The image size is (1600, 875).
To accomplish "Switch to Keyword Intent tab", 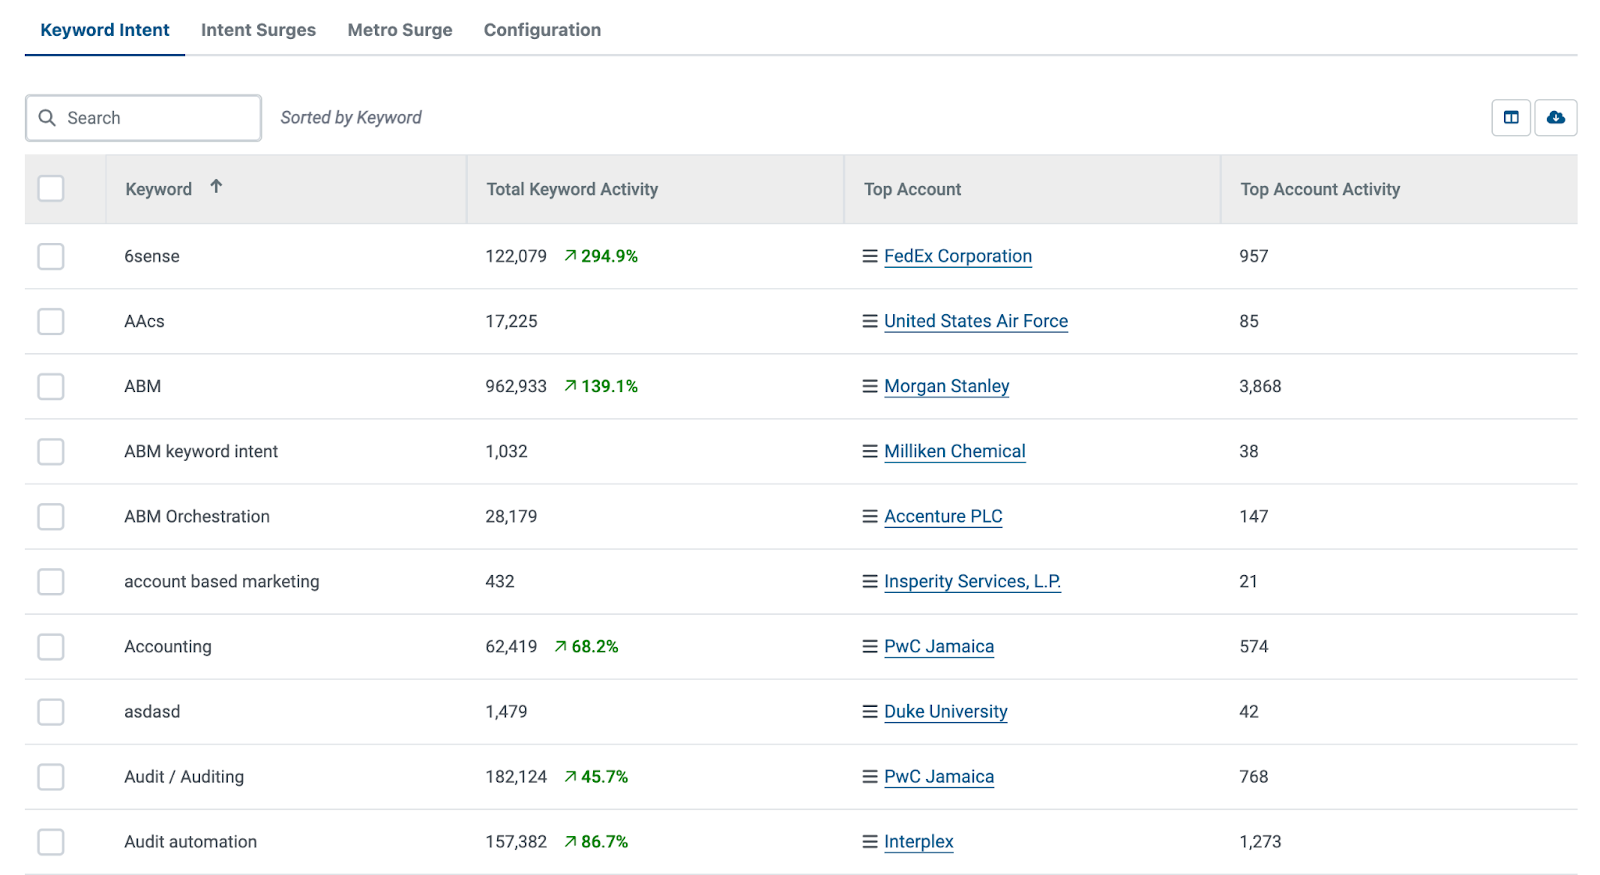I will (105, 30).
